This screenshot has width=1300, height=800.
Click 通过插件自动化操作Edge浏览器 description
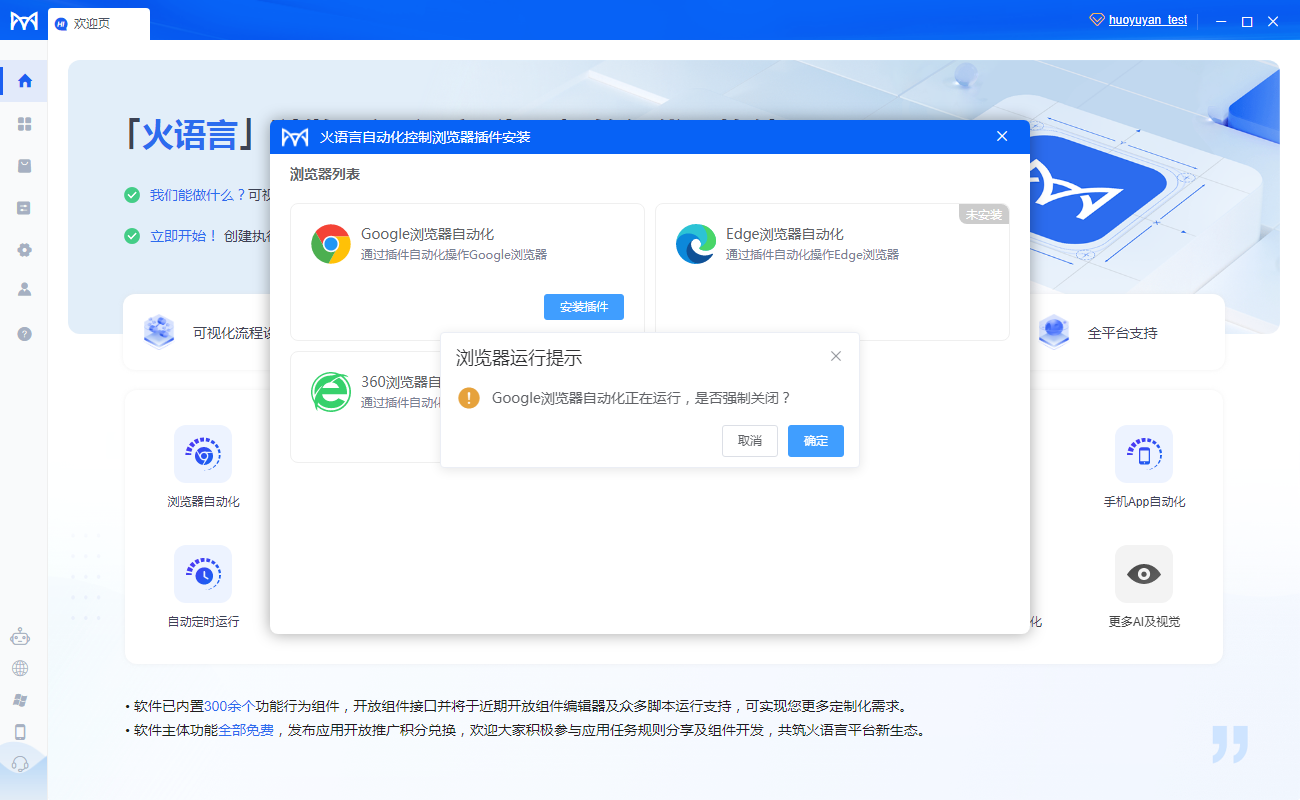tap(813, 255)
